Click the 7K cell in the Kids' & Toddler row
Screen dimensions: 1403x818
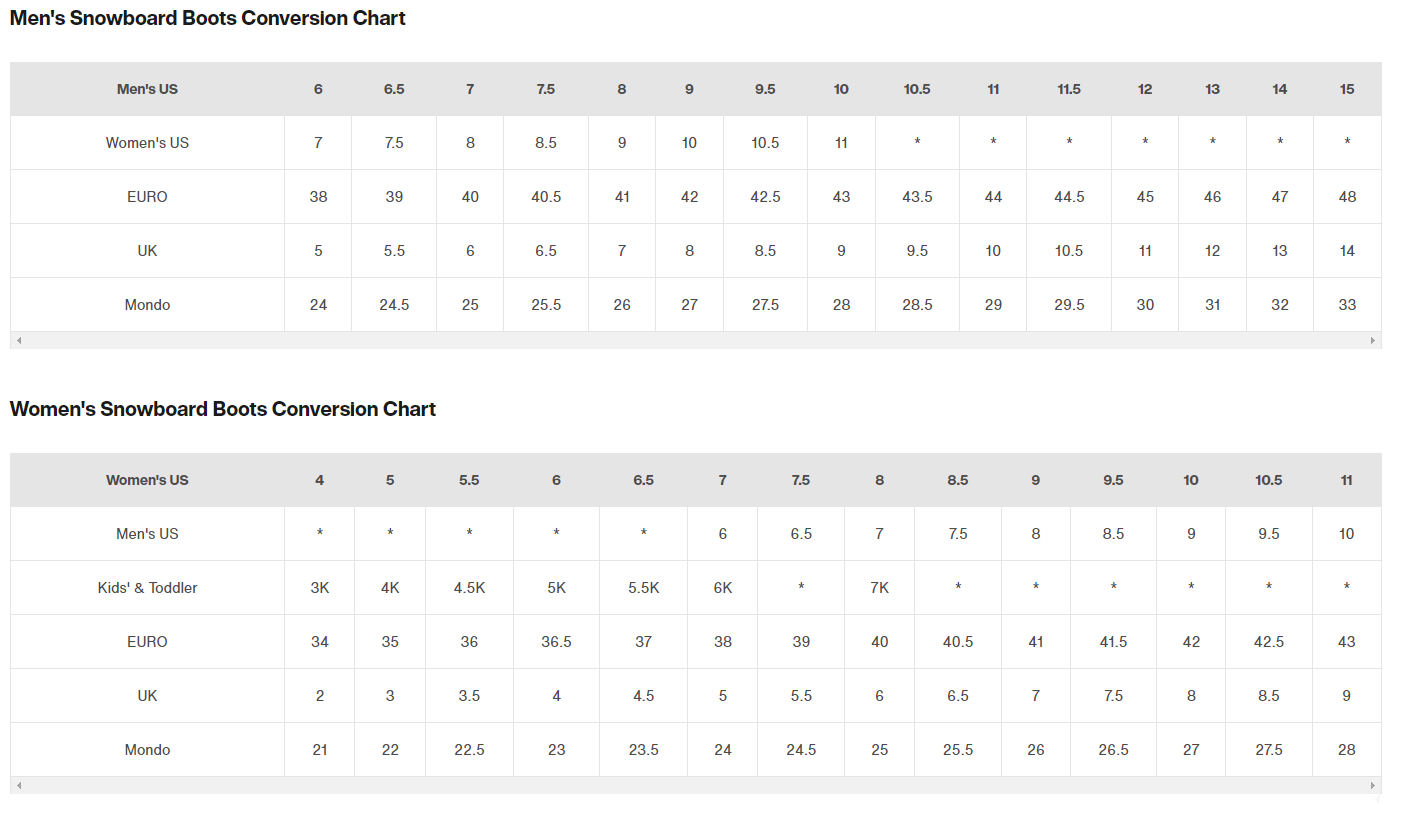[x=879, y=588]
